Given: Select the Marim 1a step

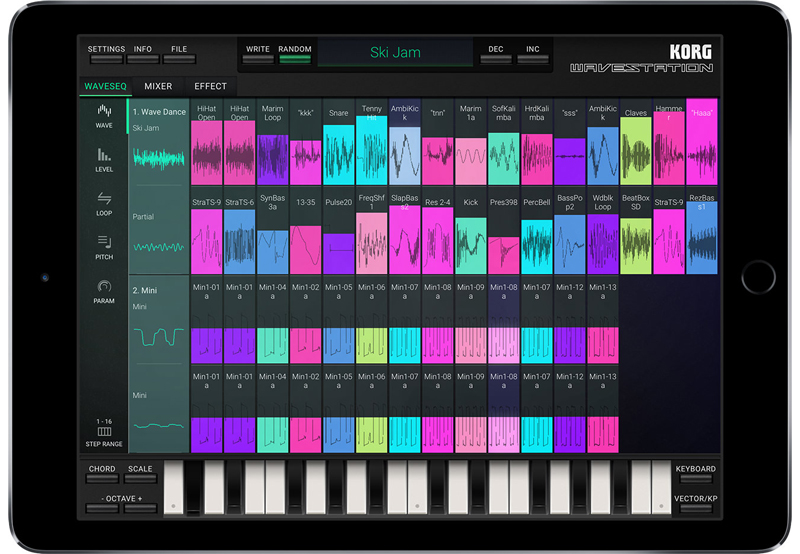Looking at the screenshot, I should (x=470, y=142).
